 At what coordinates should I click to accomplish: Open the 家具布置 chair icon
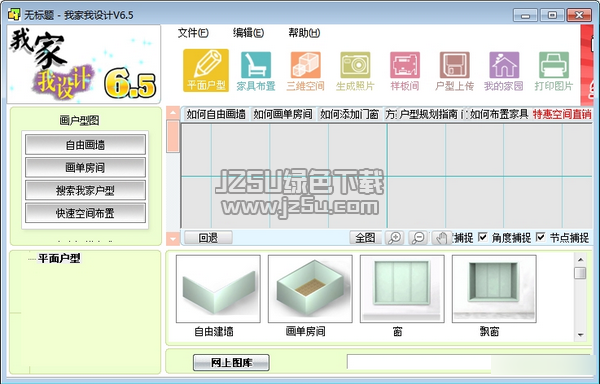(x=256, y=71)
